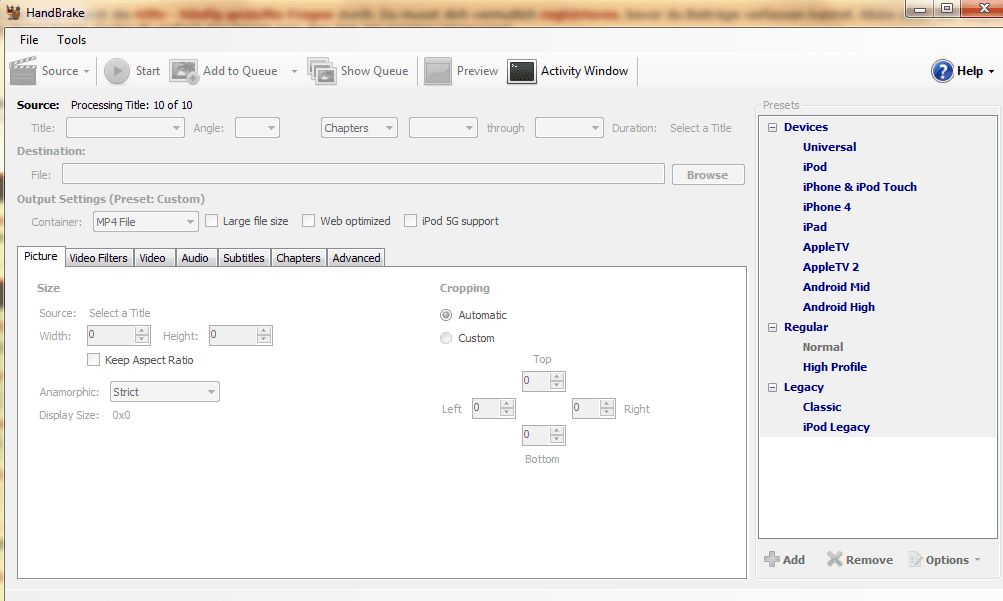Click the Start play icon

117,71
